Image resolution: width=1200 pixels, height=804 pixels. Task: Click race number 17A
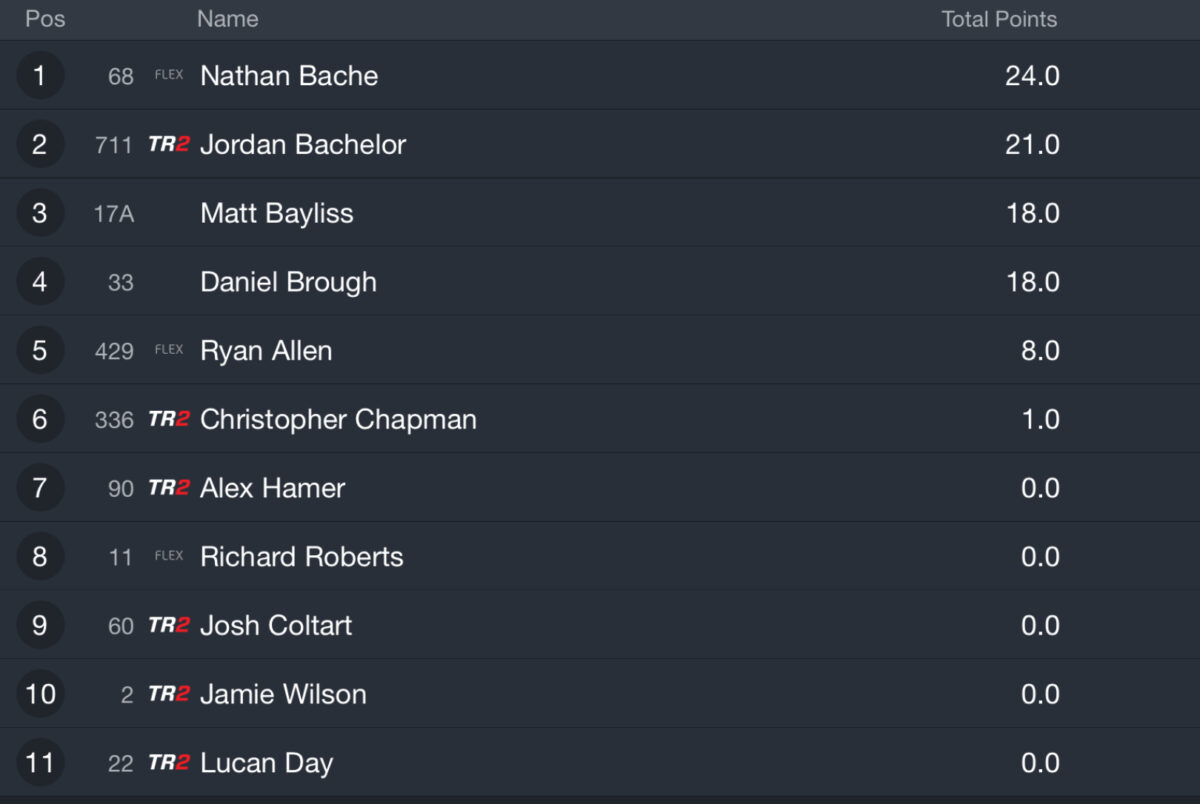pos(113,213)
